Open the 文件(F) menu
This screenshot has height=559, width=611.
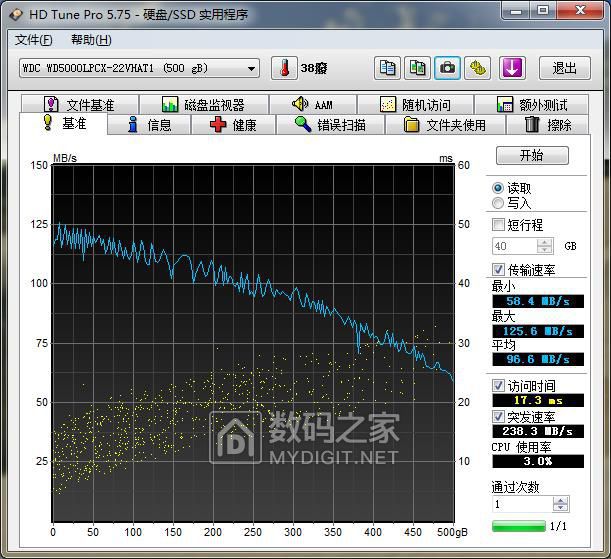pyautogui.click(x=34, y=40)
